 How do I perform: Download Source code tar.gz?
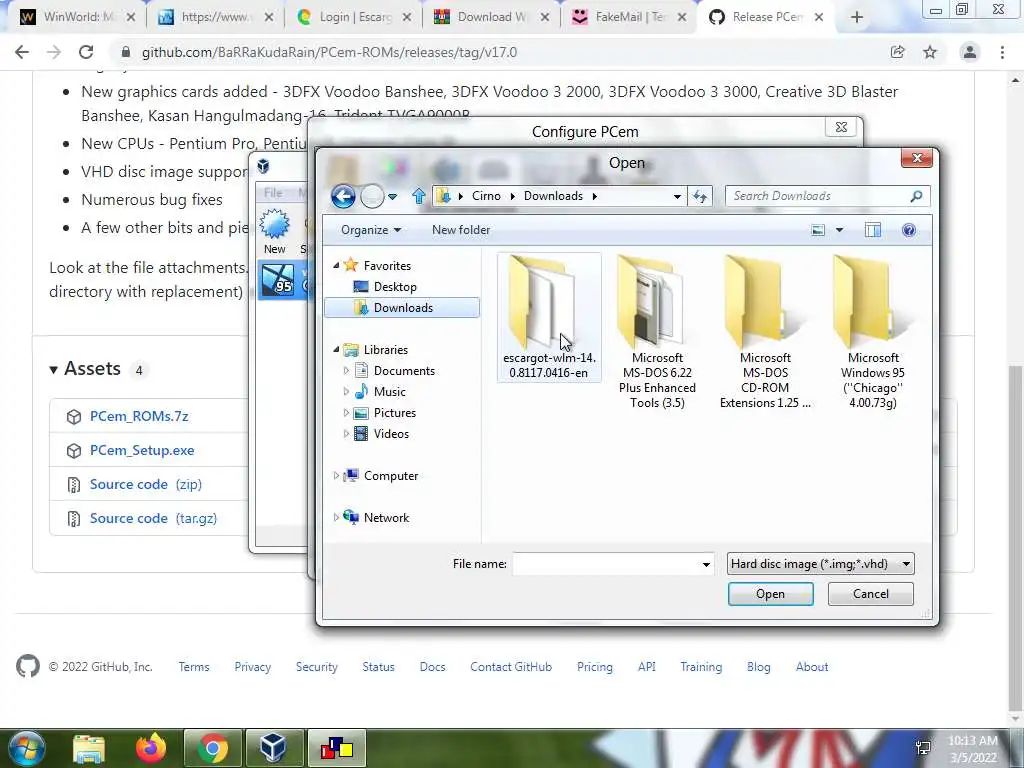coord(153,518)
